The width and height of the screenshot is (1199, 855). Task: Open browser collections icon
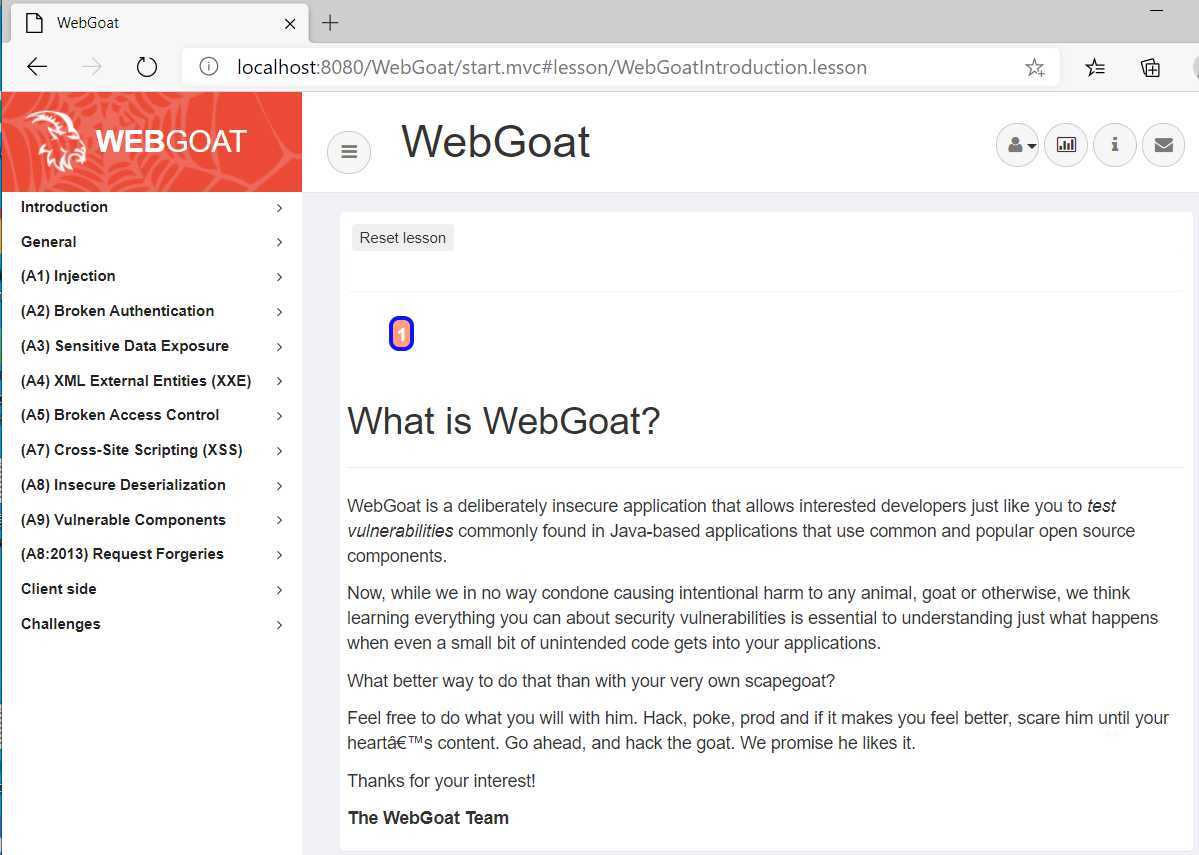[x=1149, y=67]
